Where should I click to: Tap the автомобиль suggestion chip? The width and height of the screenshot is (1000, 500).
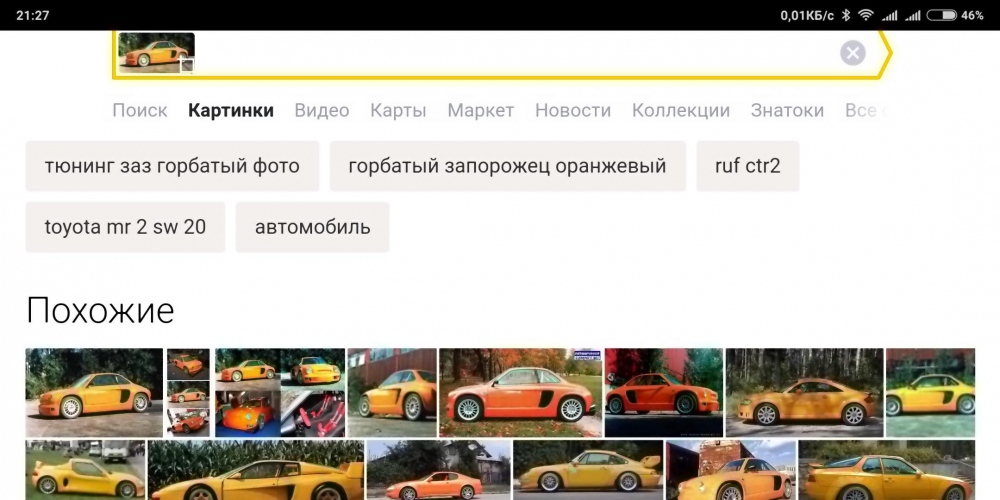(312, 227)
